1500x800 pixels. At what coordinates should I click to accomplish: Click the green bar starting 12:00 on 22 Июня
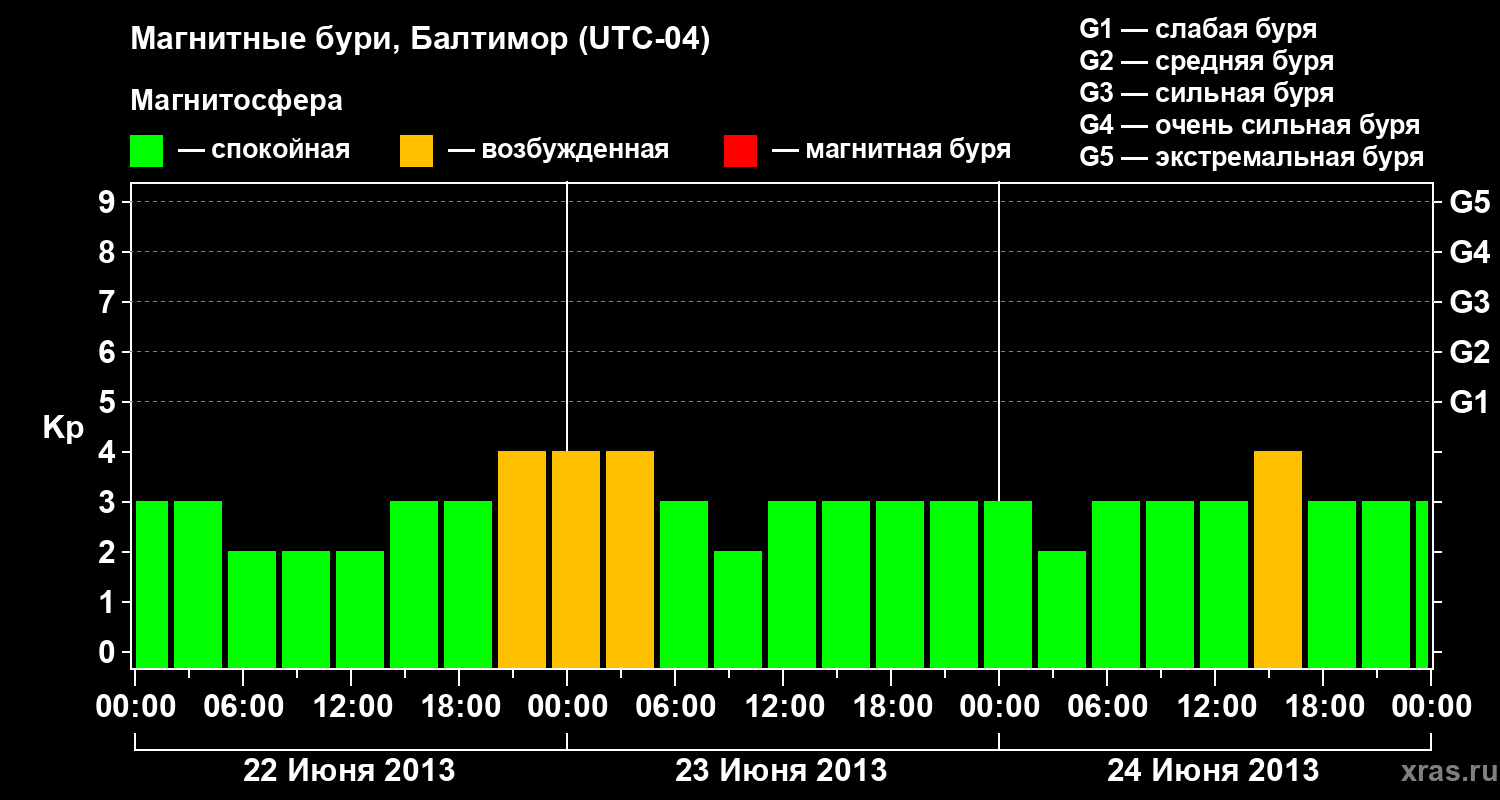(x=360, y=610)
